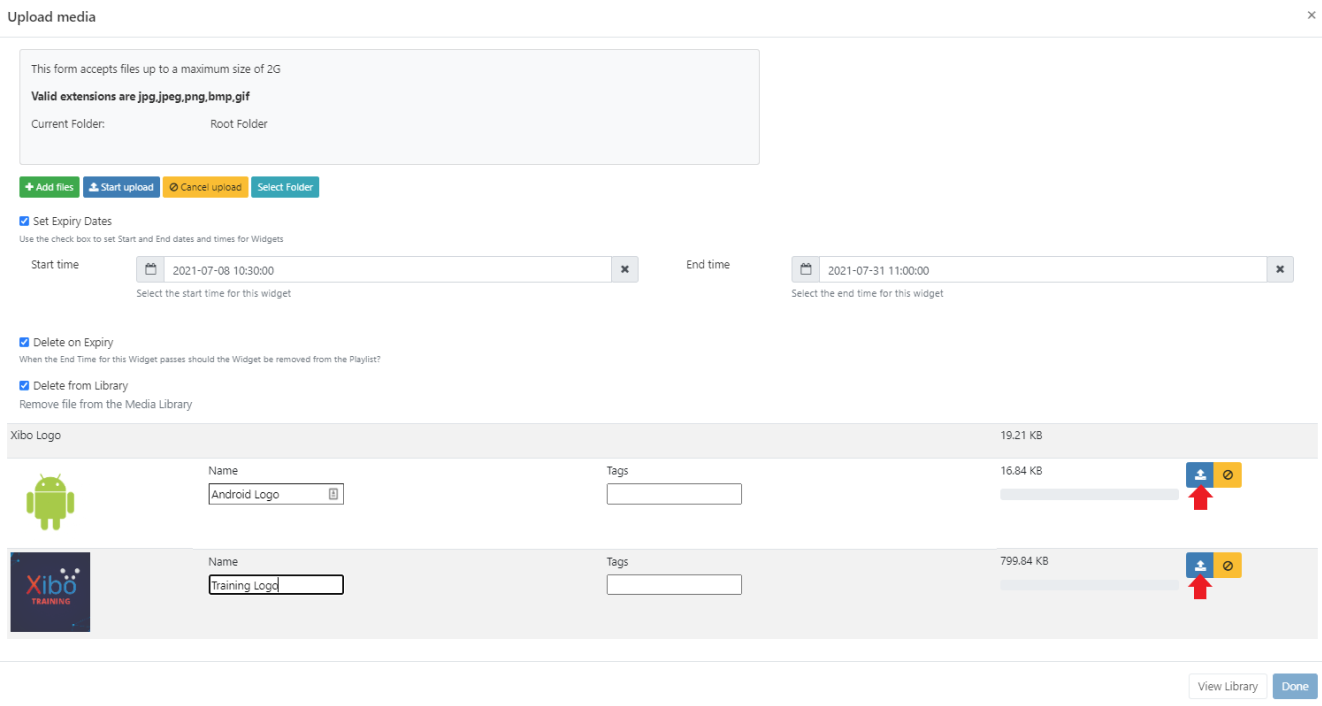Choose the Select Folder button

pos(285,187)
